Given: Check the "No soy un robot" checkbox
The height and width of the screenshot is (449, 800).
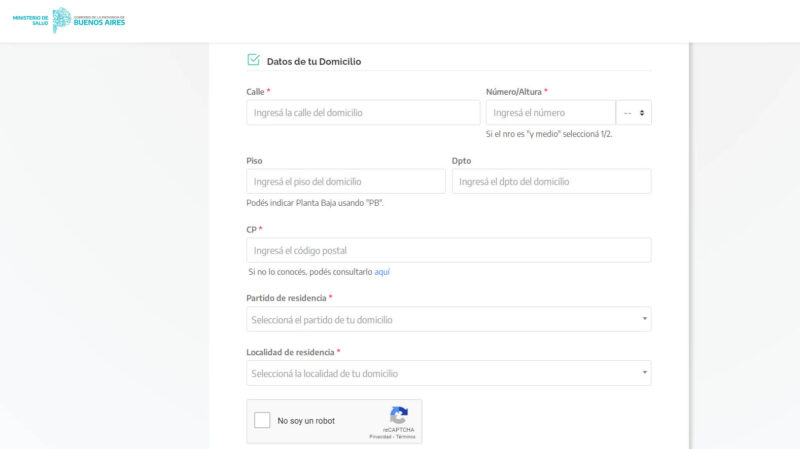Looking at the screenshot, I should 262,421.
